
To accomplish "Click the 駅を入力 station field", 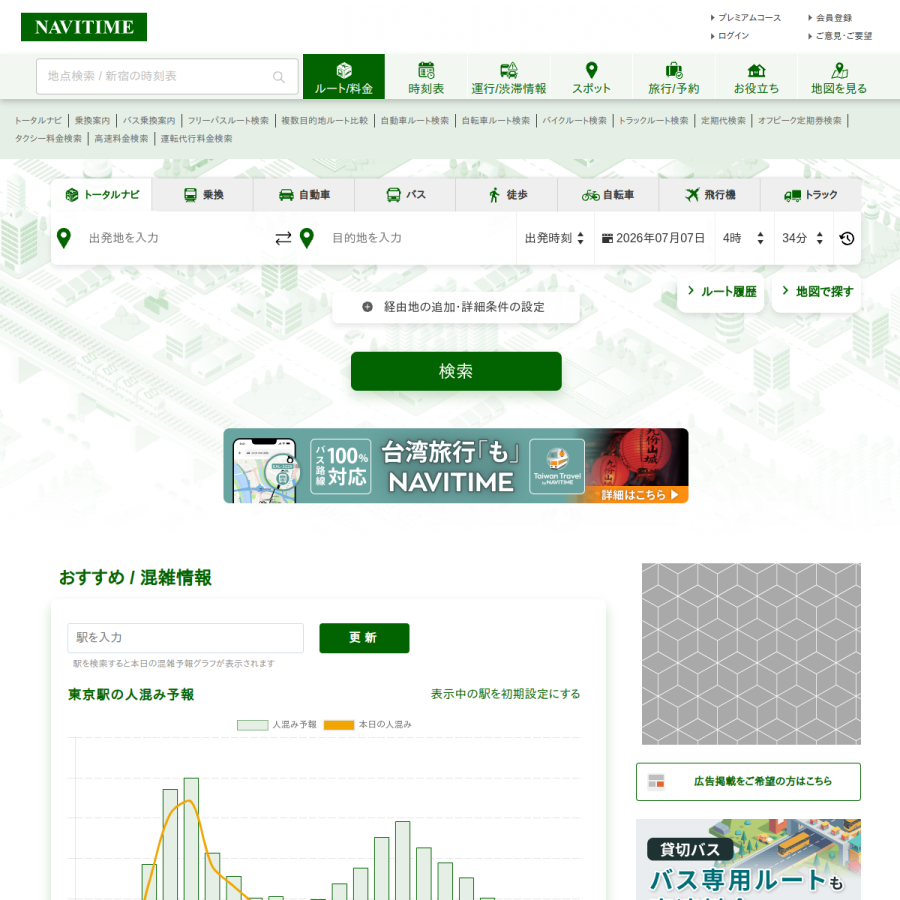I will (x=185, y=638).
